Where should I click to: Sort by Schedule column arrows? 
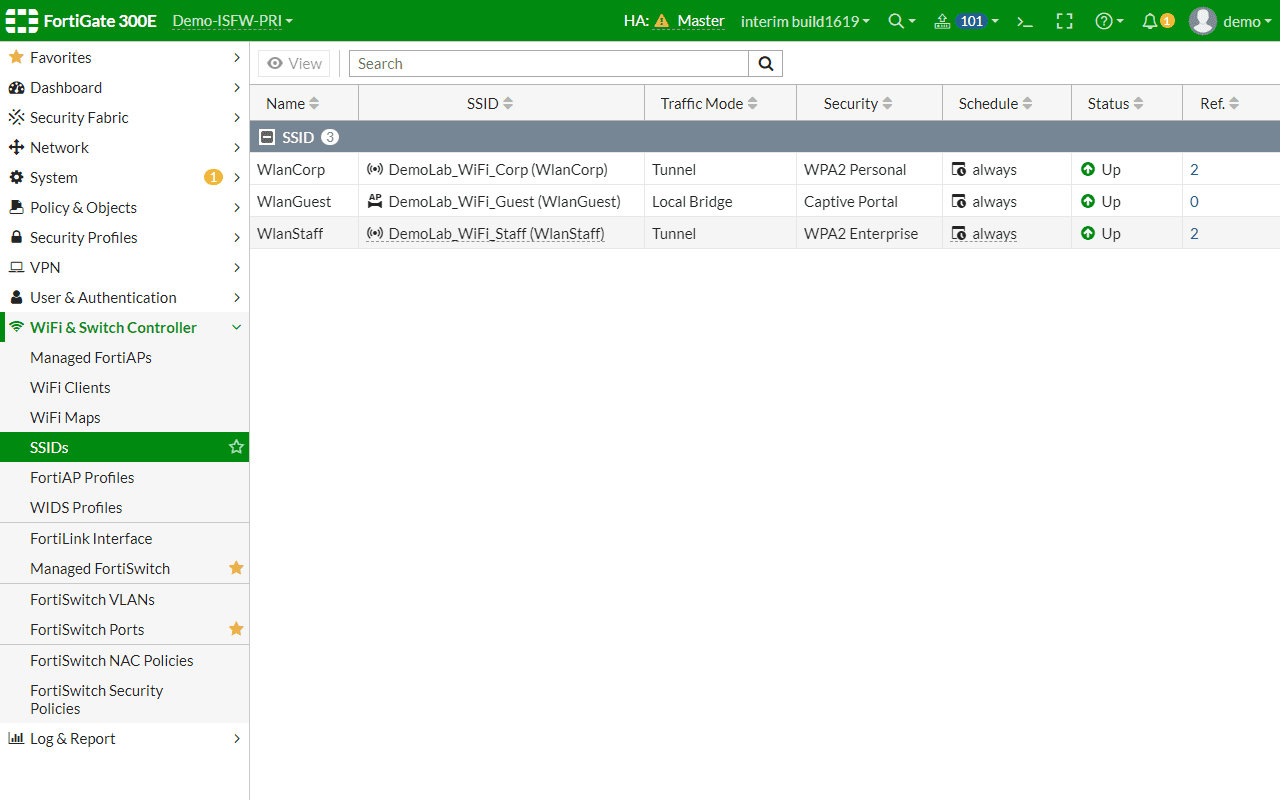1027,104
